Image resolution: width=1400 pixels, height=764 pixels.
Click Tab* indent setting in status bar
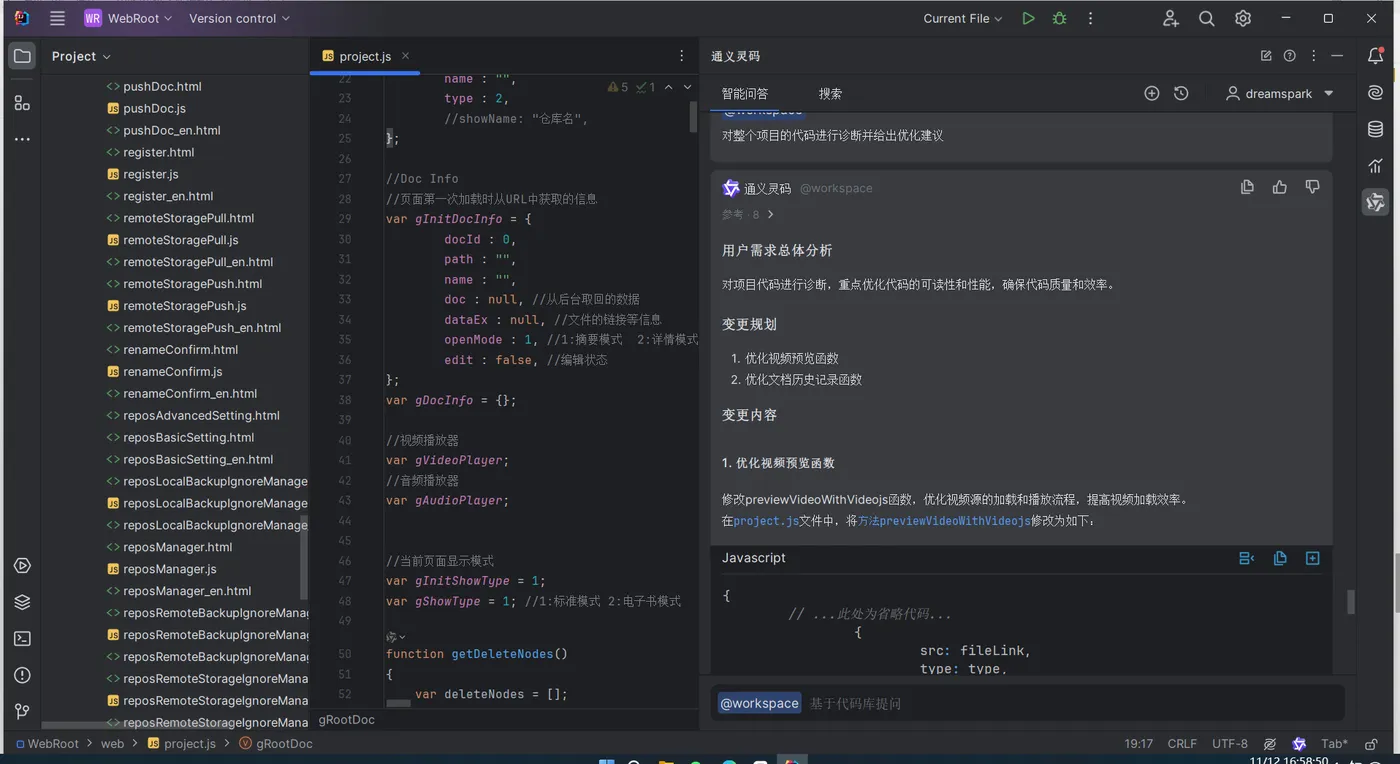tap(1334, 744)
